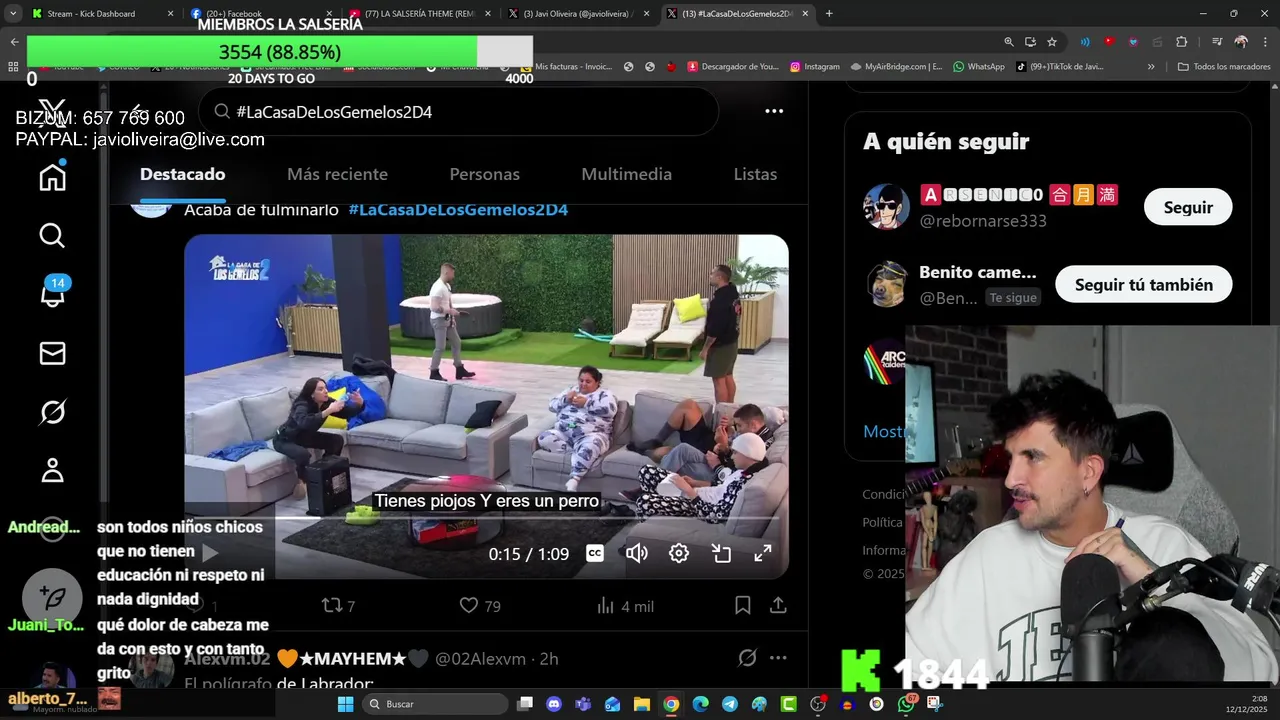Open new browser tab with plus
Screen dimensions: 1280x720
point(829,14)
